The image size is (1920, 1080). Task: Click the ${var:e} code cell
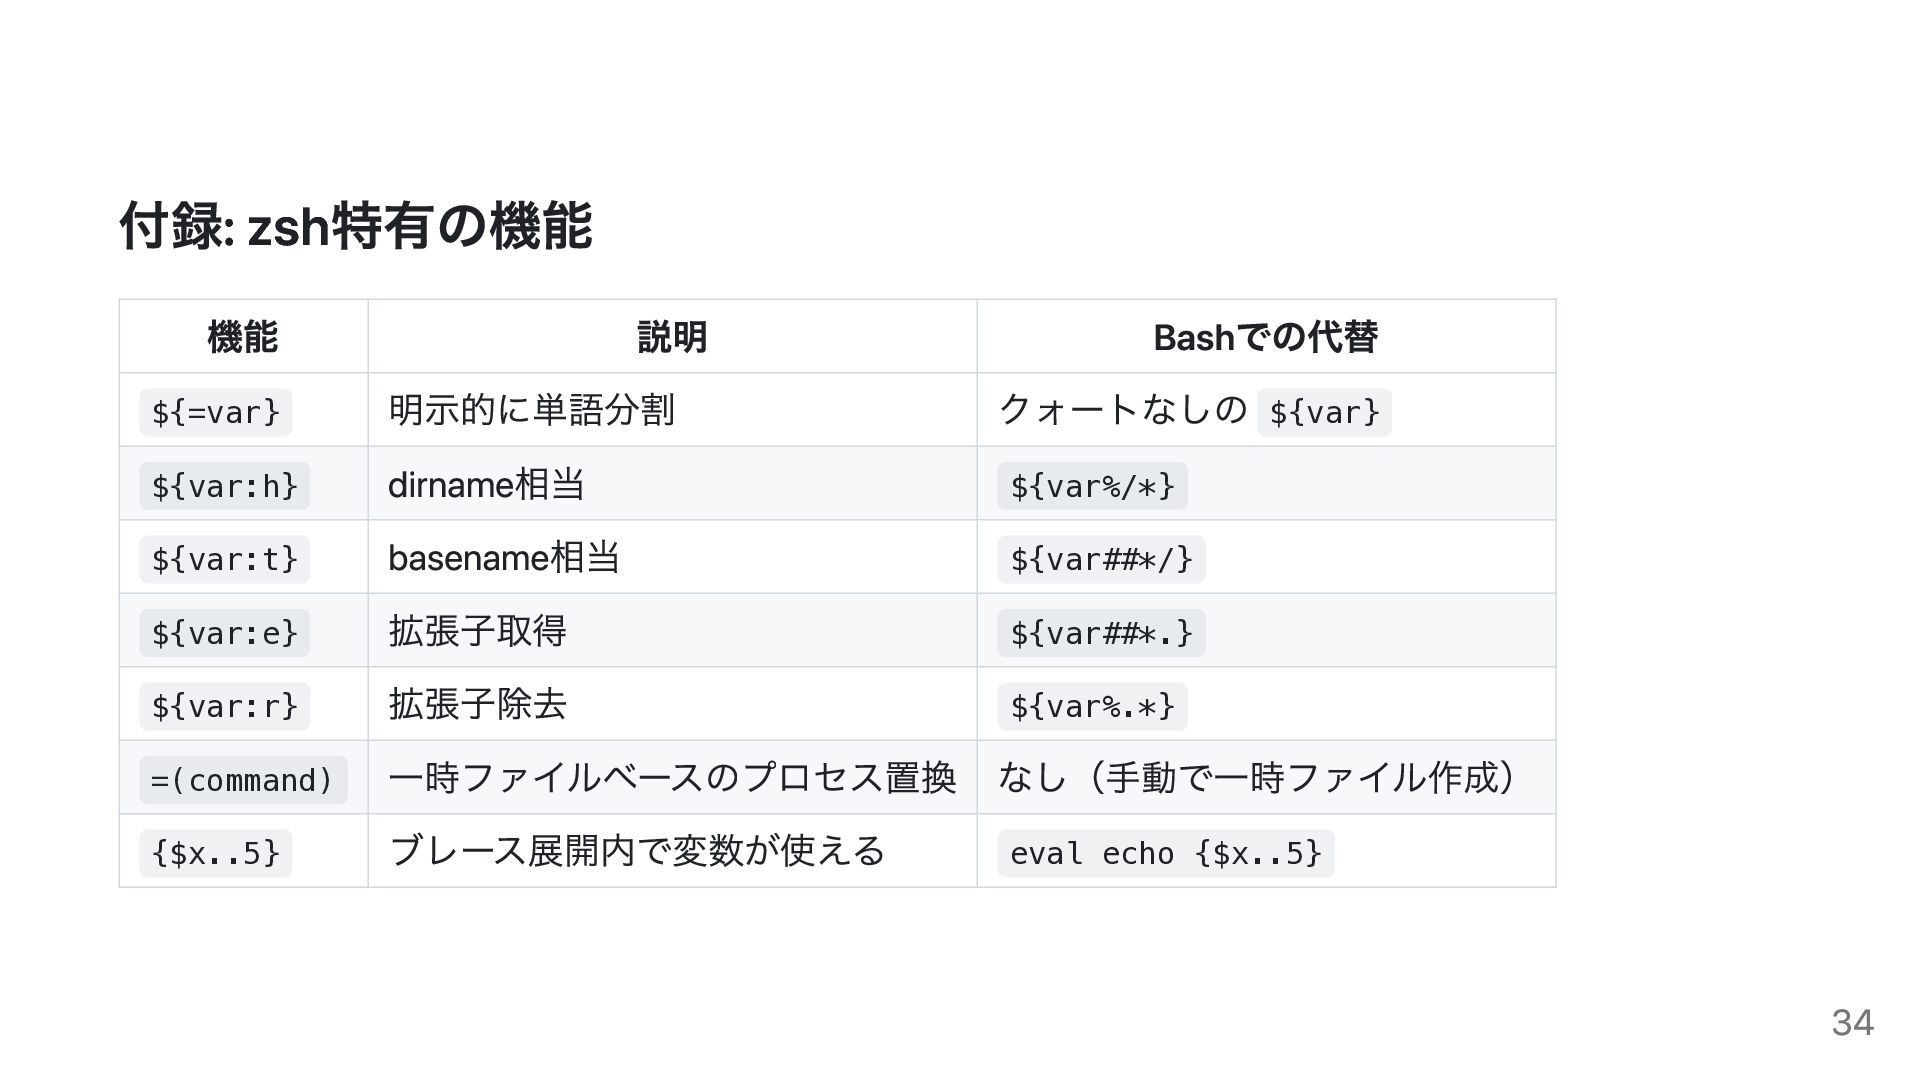(x=225, y=633)
